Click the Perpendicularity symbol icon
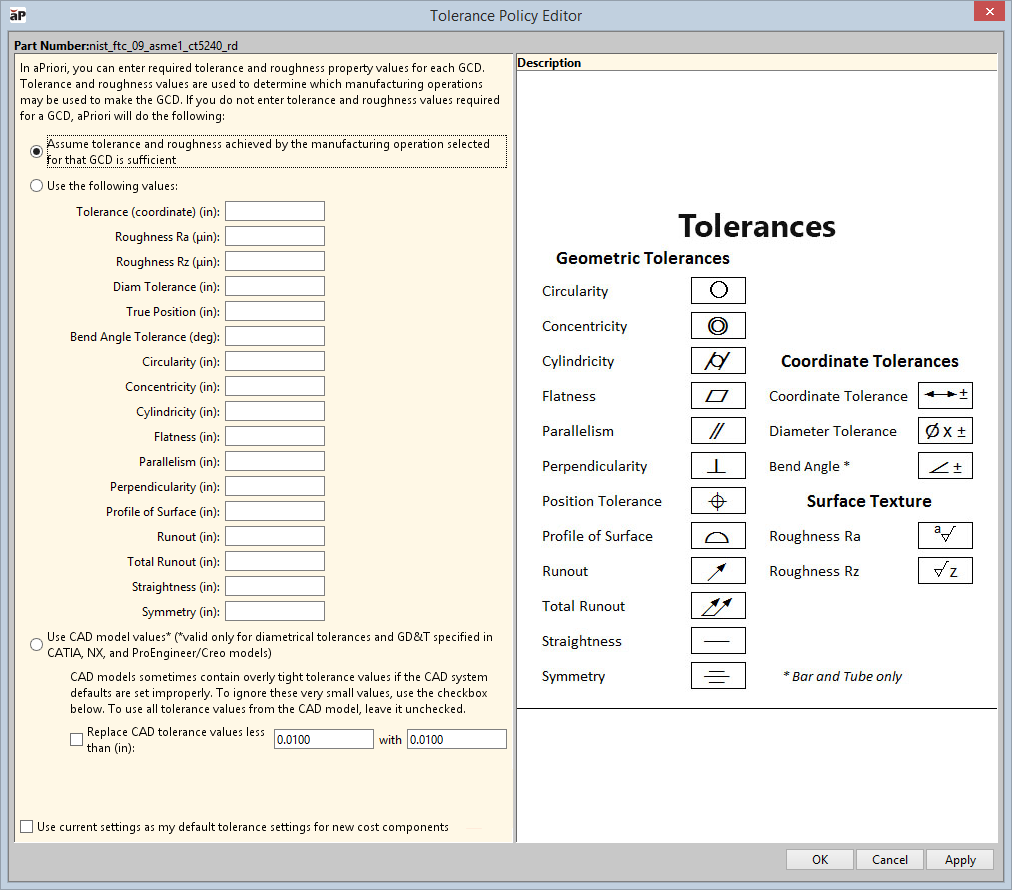Image resolution: width=1012 pixels, height=890 pixels. point(718,465)
